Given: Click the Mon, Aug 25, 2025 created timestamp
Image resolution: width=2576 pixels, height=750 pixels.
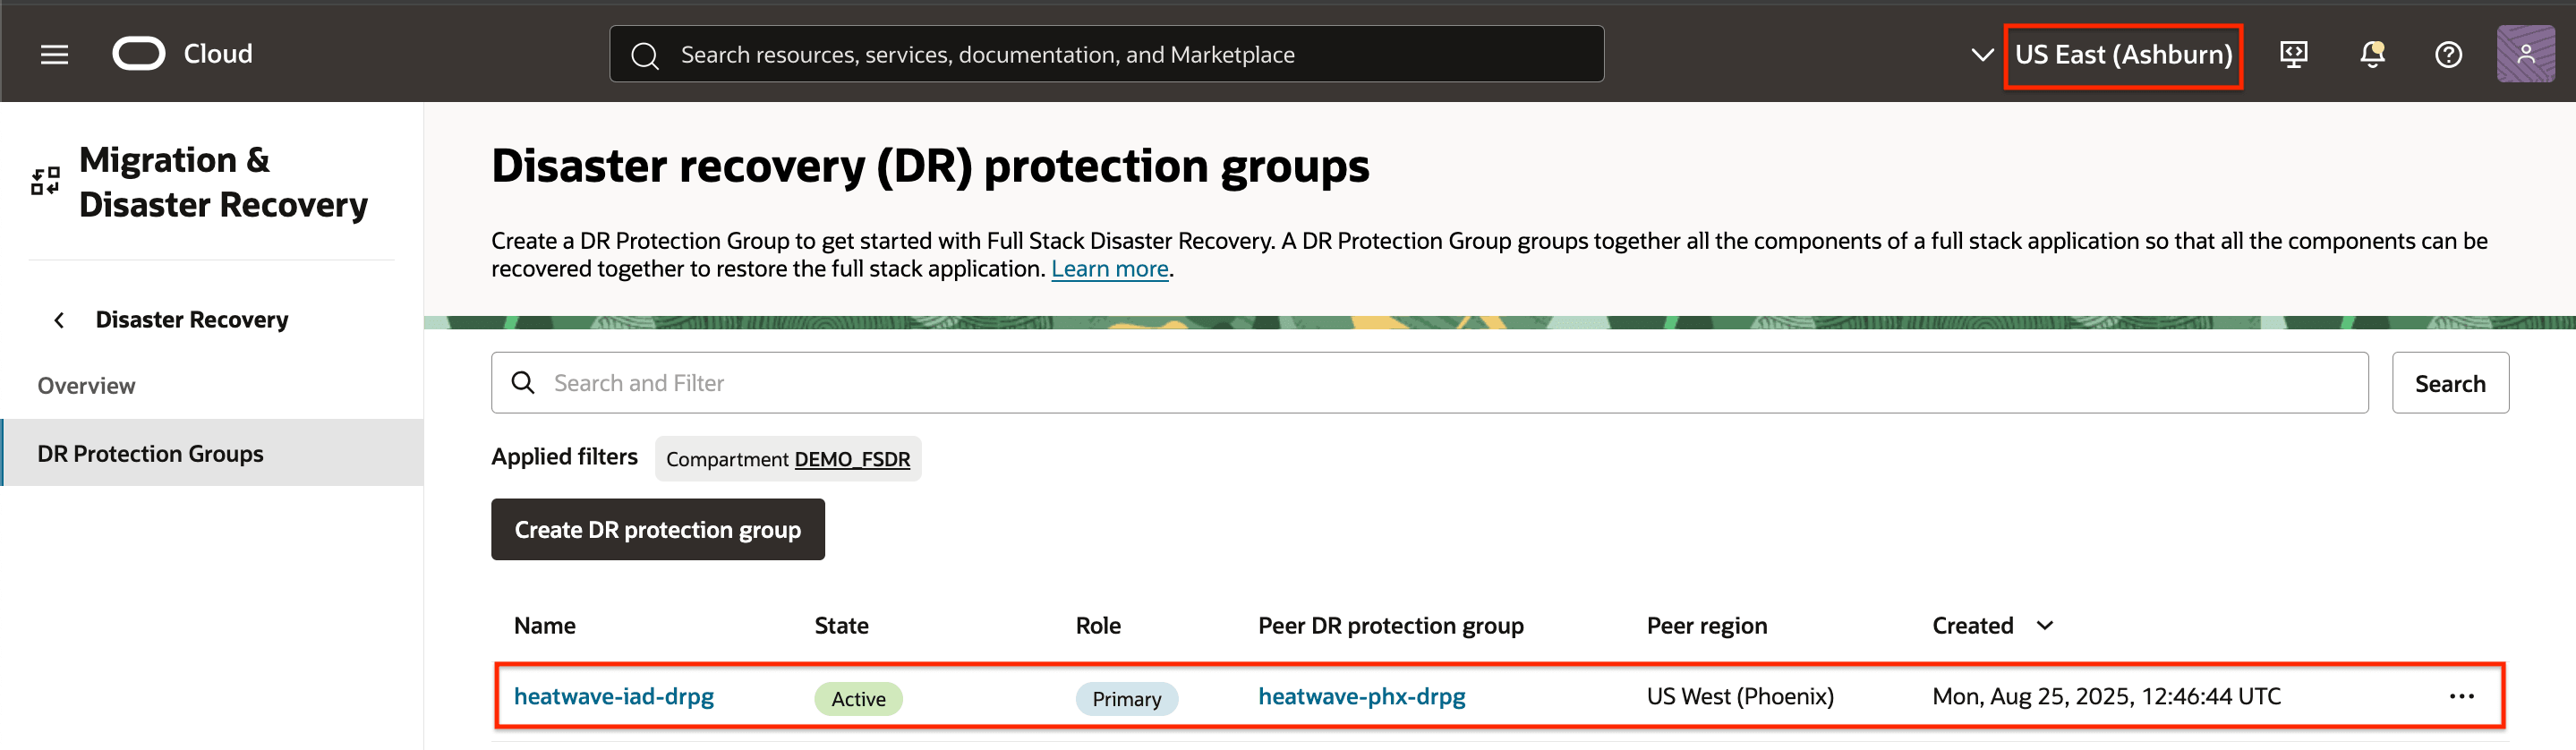Looking at the screenshot, I should pyautogui.click(x=2106, y=696).
